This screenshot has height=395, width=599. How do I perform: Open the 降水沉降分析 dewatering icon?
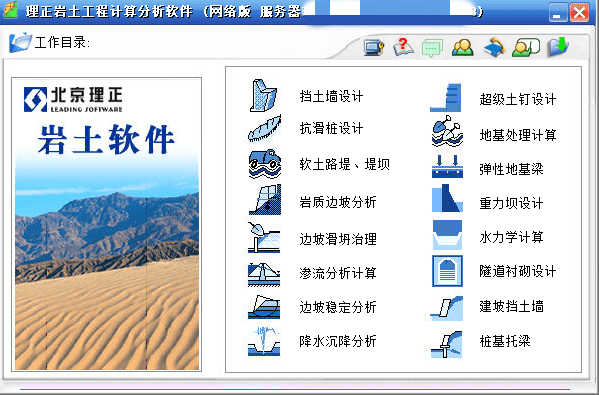(x=264, y=342)
